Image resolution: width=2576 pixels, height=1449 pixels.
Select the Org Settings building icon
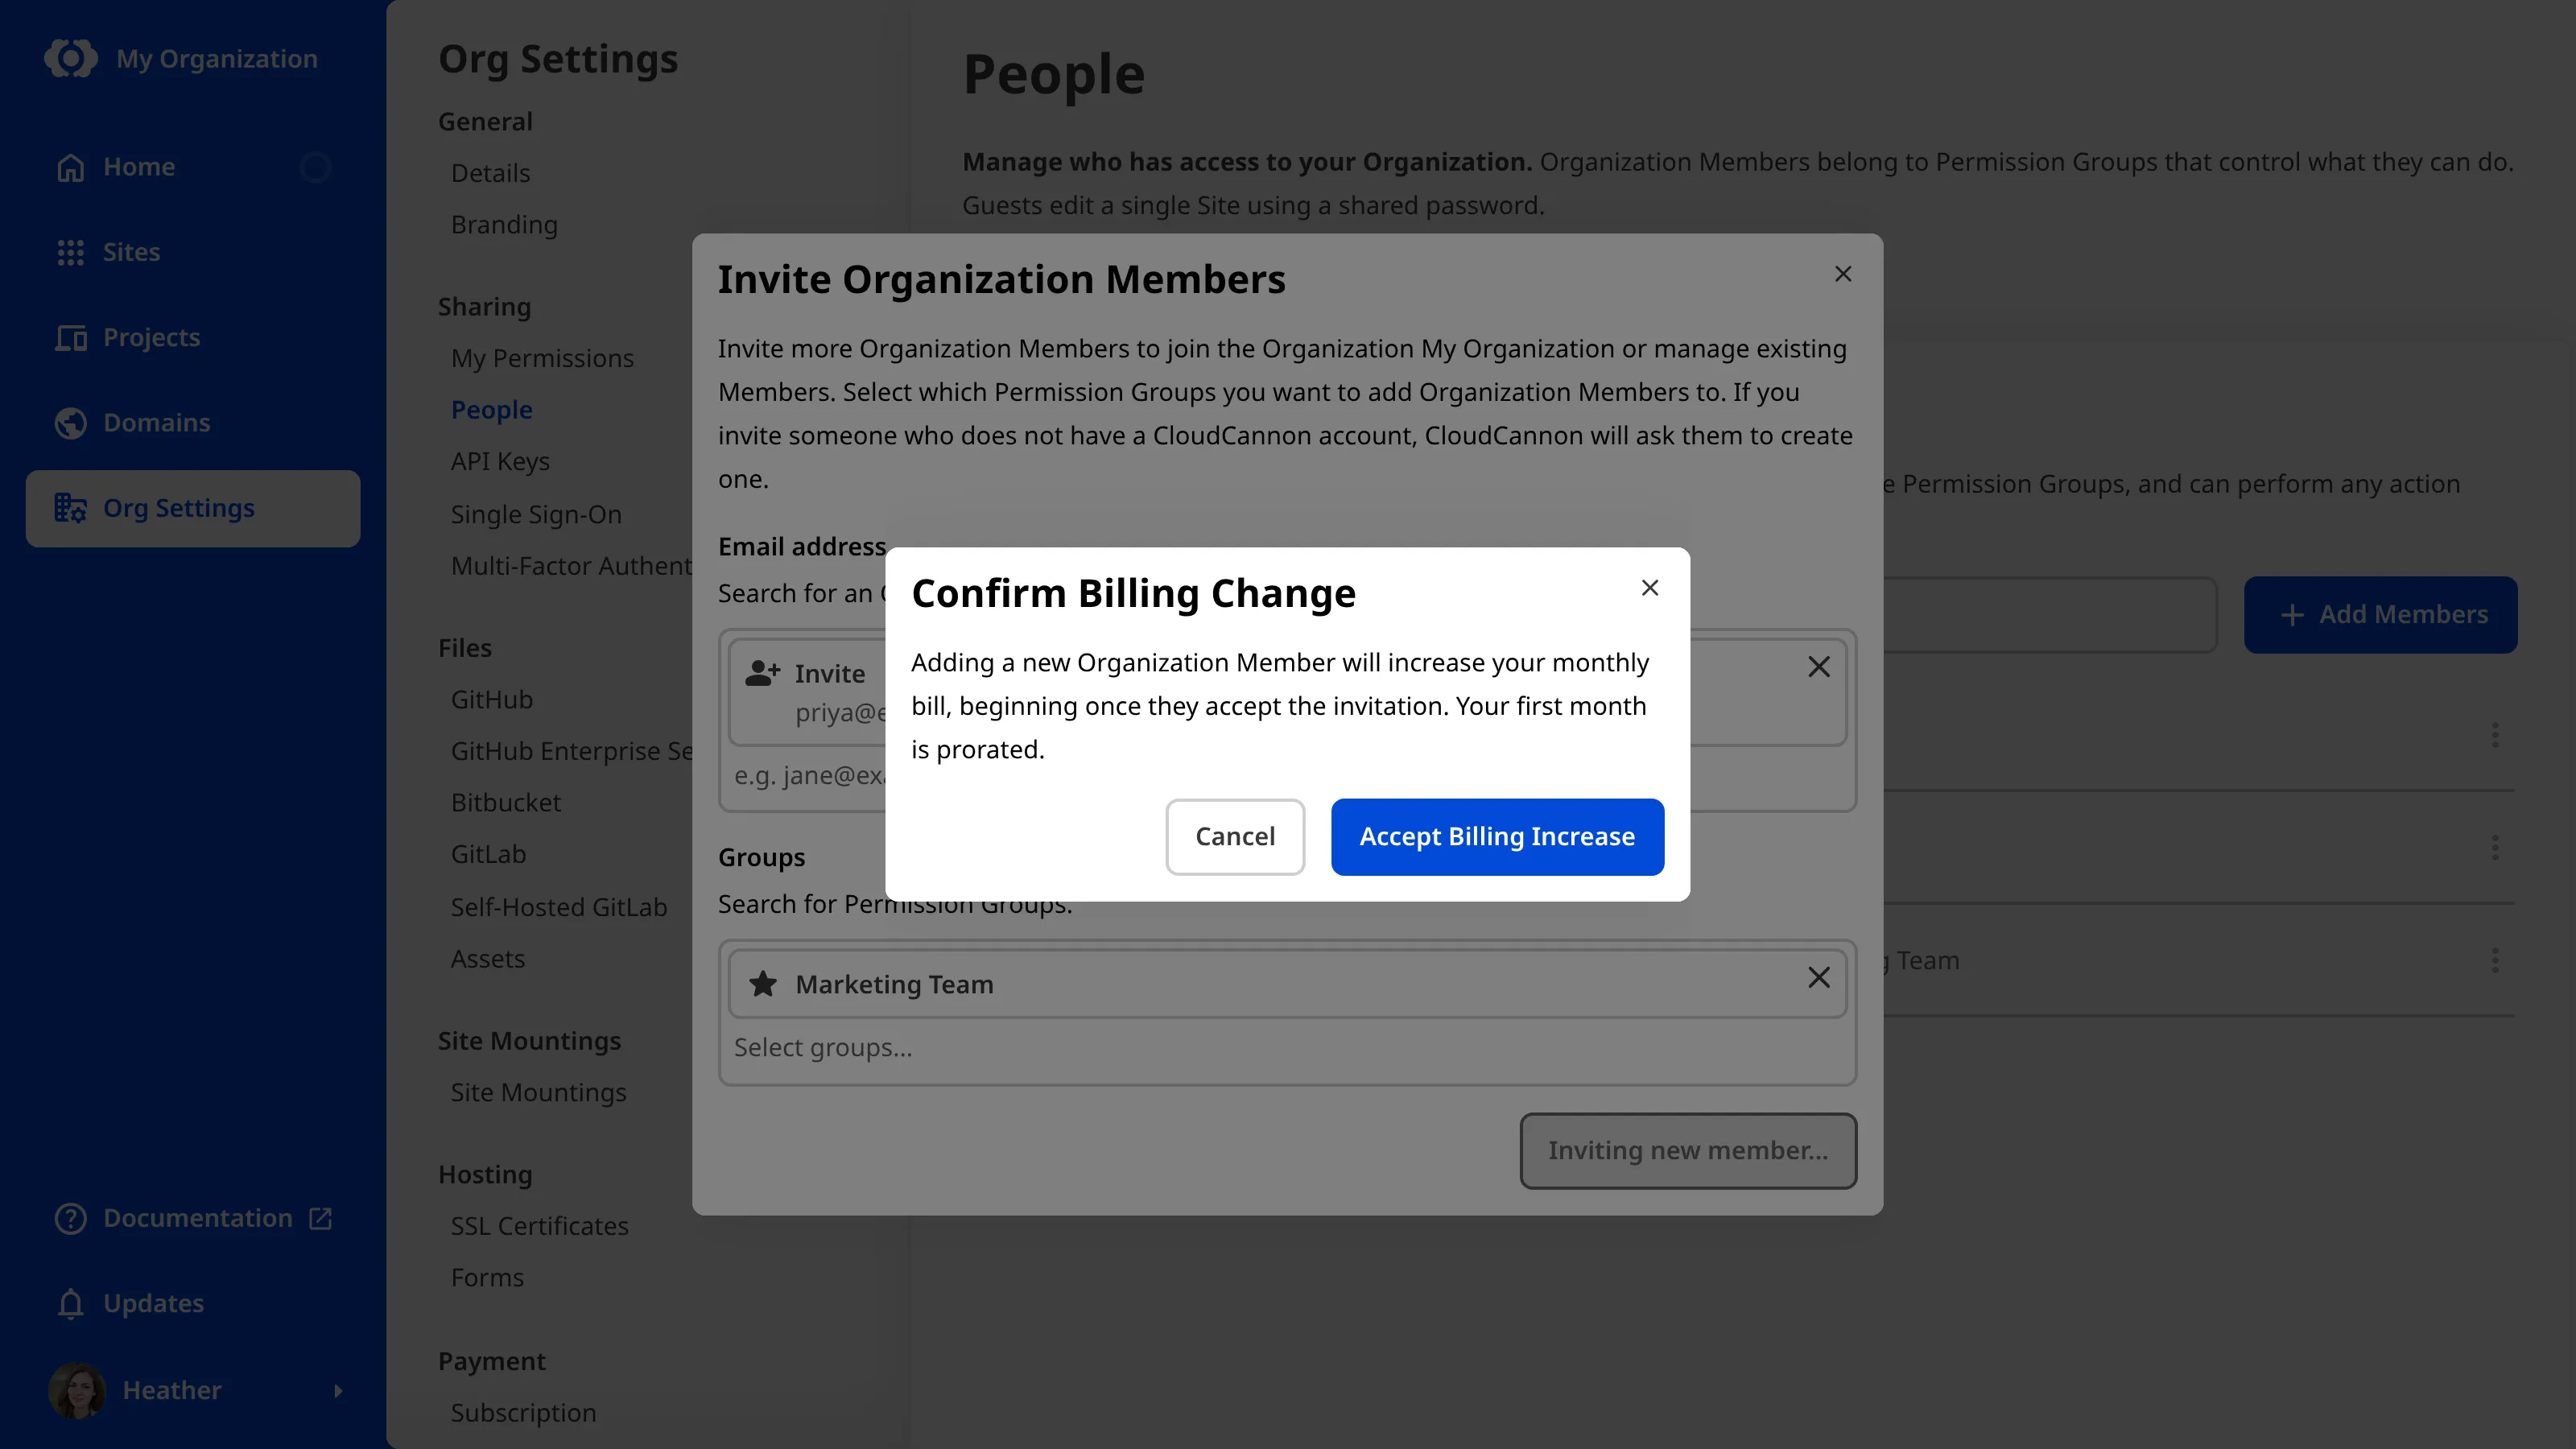click(70, 508)
